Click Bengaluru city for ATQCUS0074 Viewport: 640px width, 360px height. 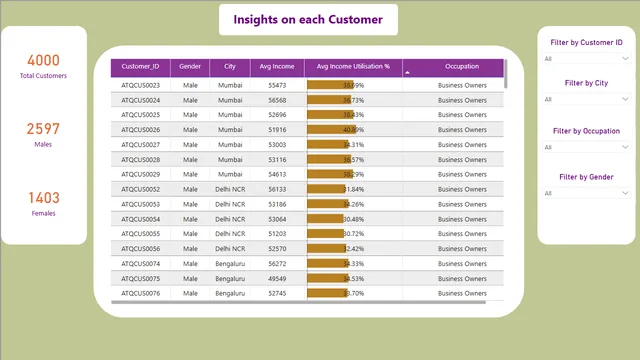coord(230,264)
